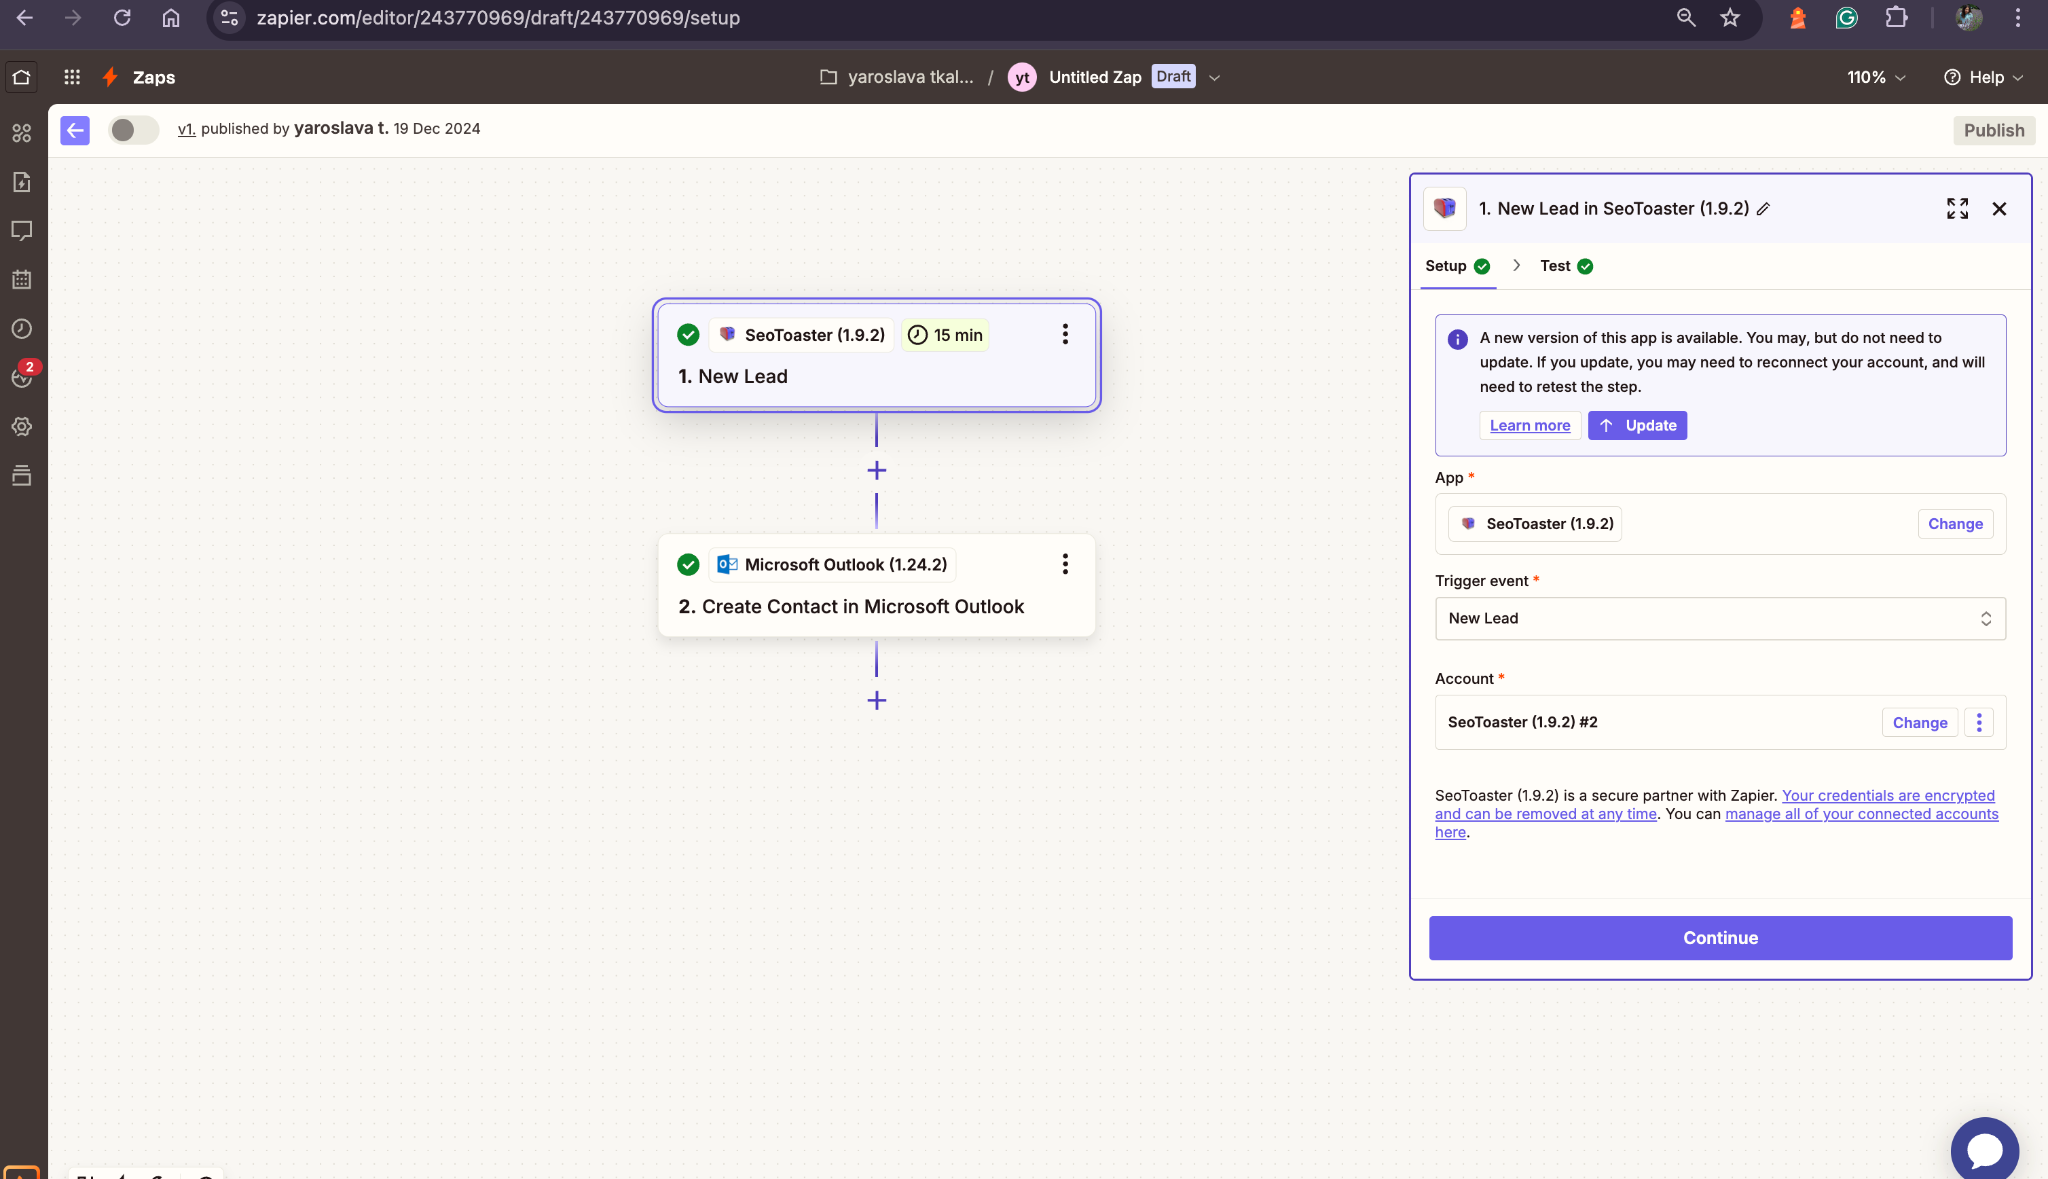
Task: Reload the page using browser refresh icon
Action: point(122,18)
